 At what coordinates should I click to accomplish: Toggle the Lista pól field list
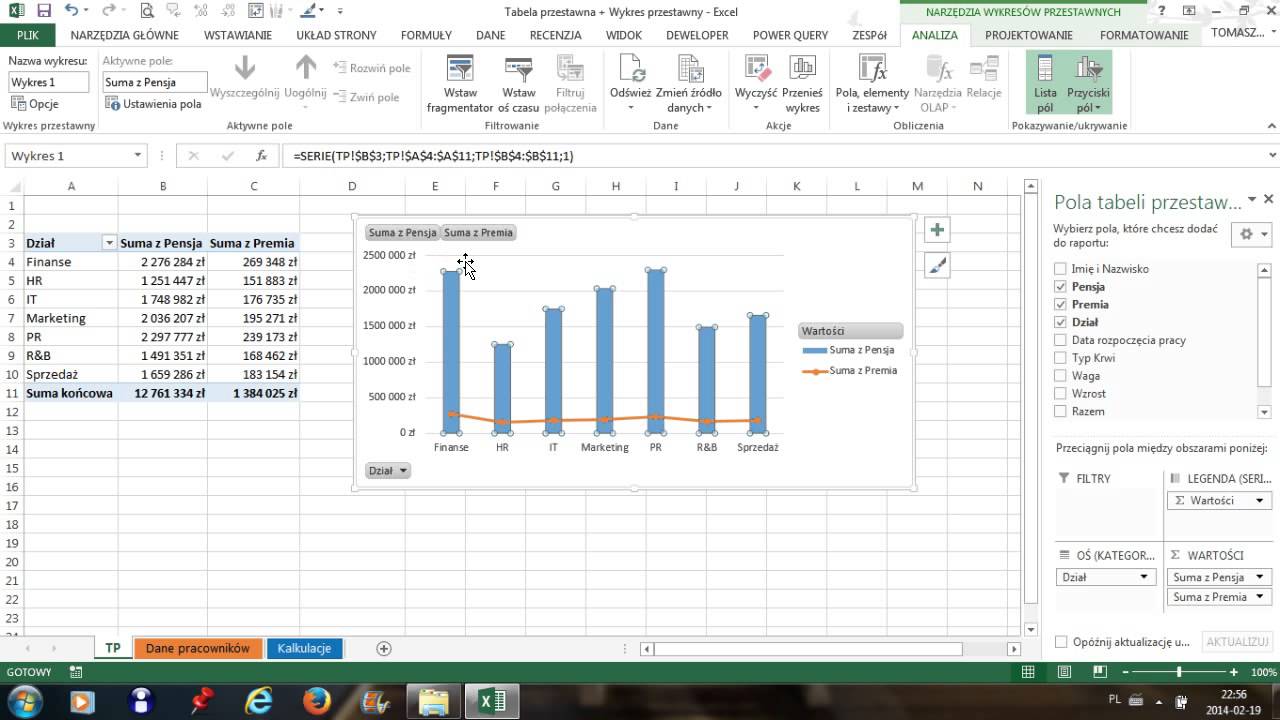[1044, 84]
